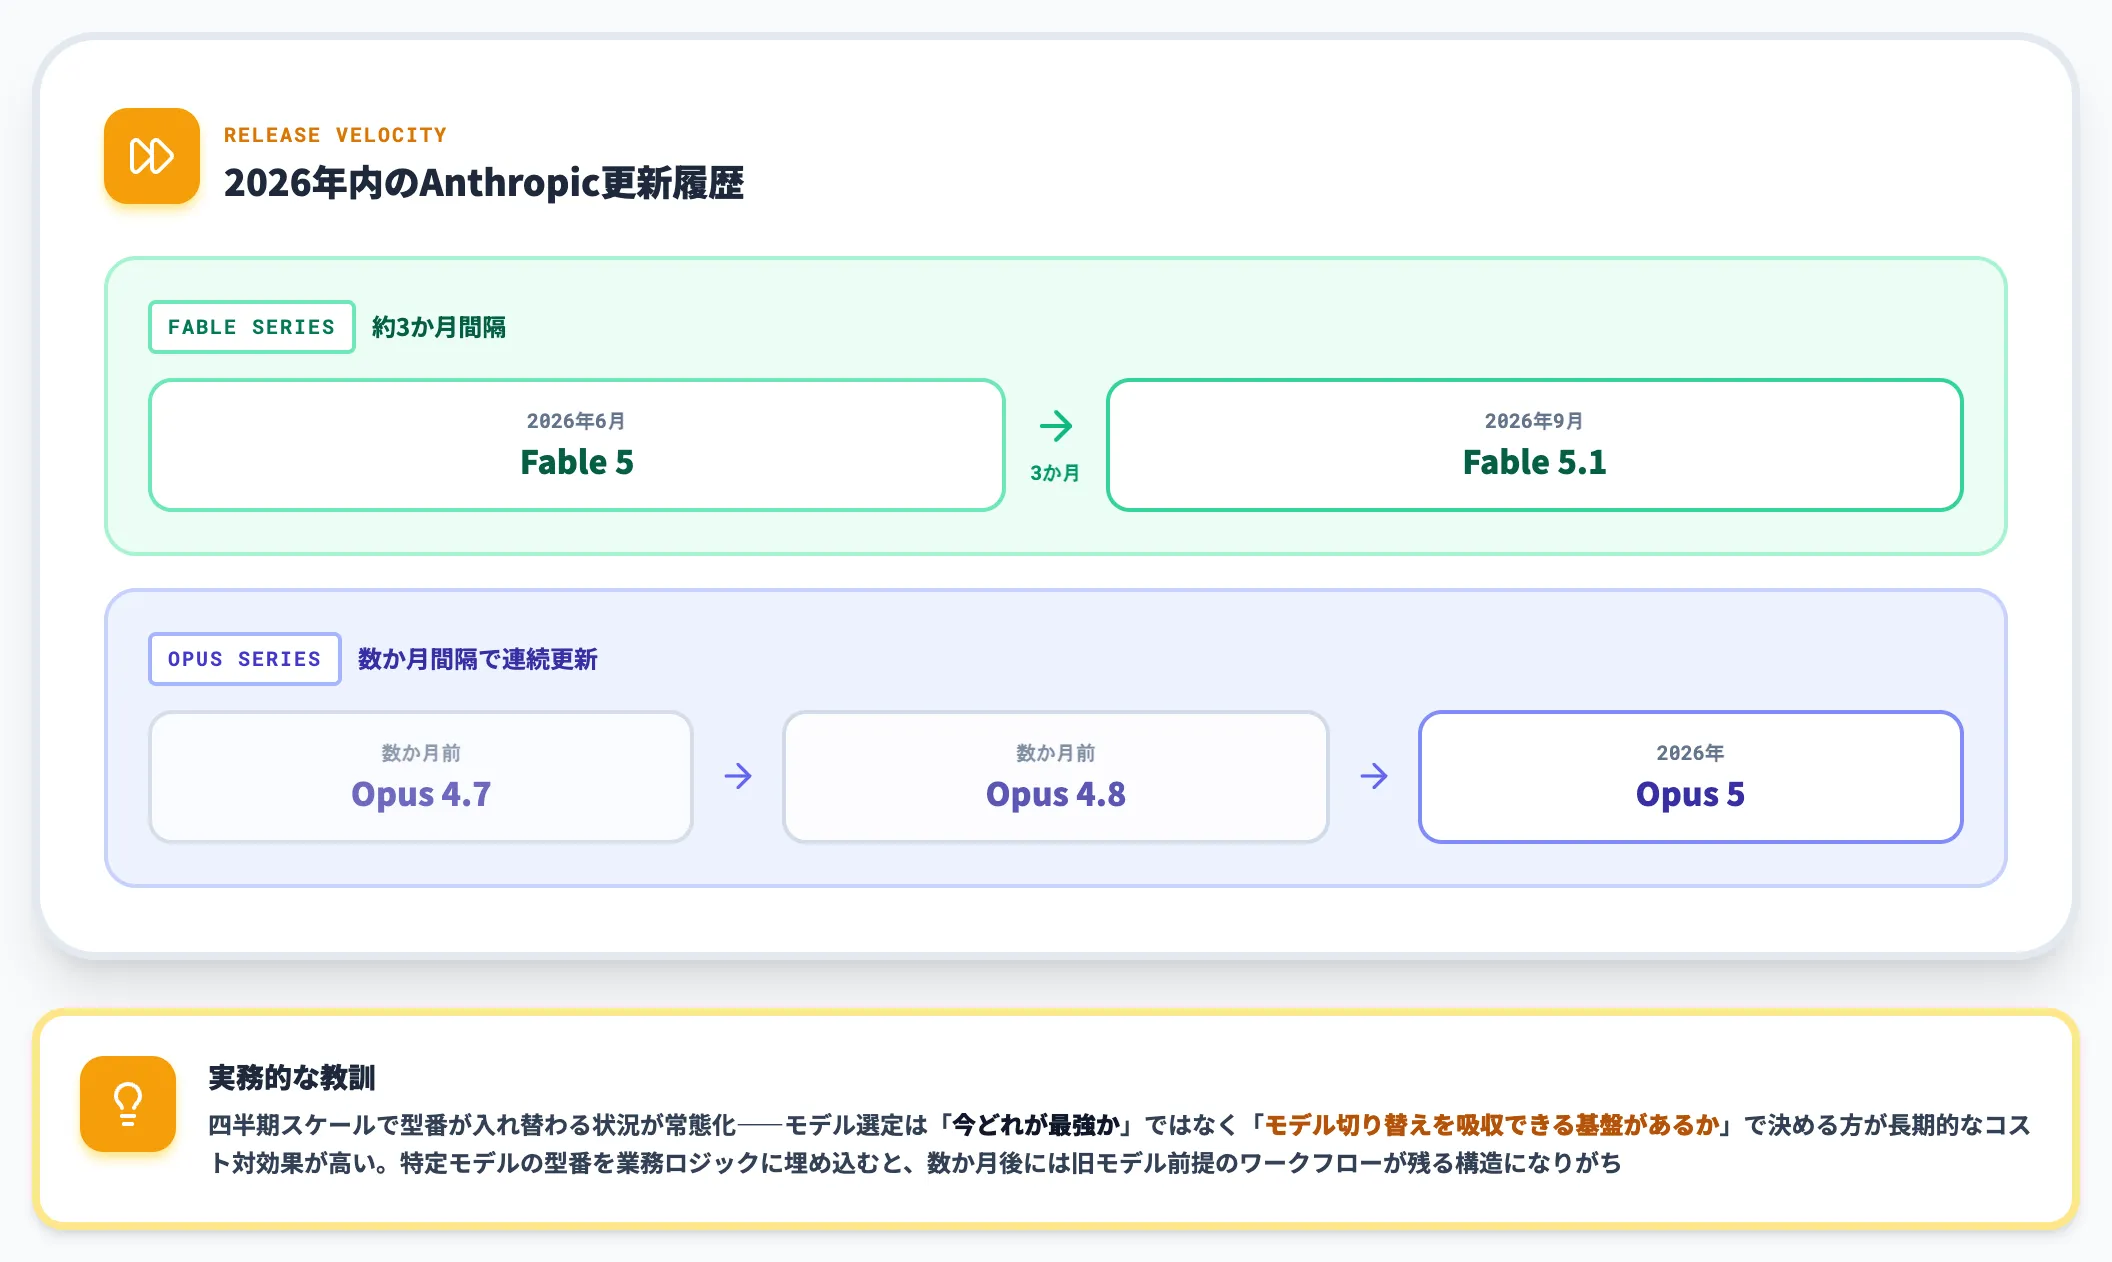Select the OPUS SERIES badge

coord(245,659)
